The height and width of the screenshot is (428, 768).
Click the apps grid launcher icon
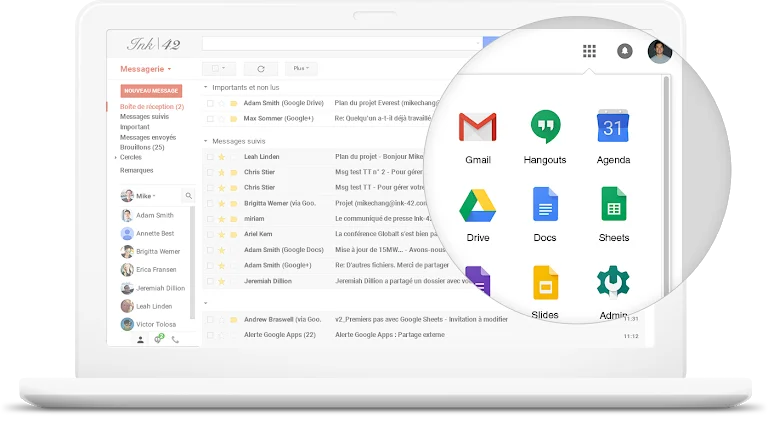(x=589, y=51)
